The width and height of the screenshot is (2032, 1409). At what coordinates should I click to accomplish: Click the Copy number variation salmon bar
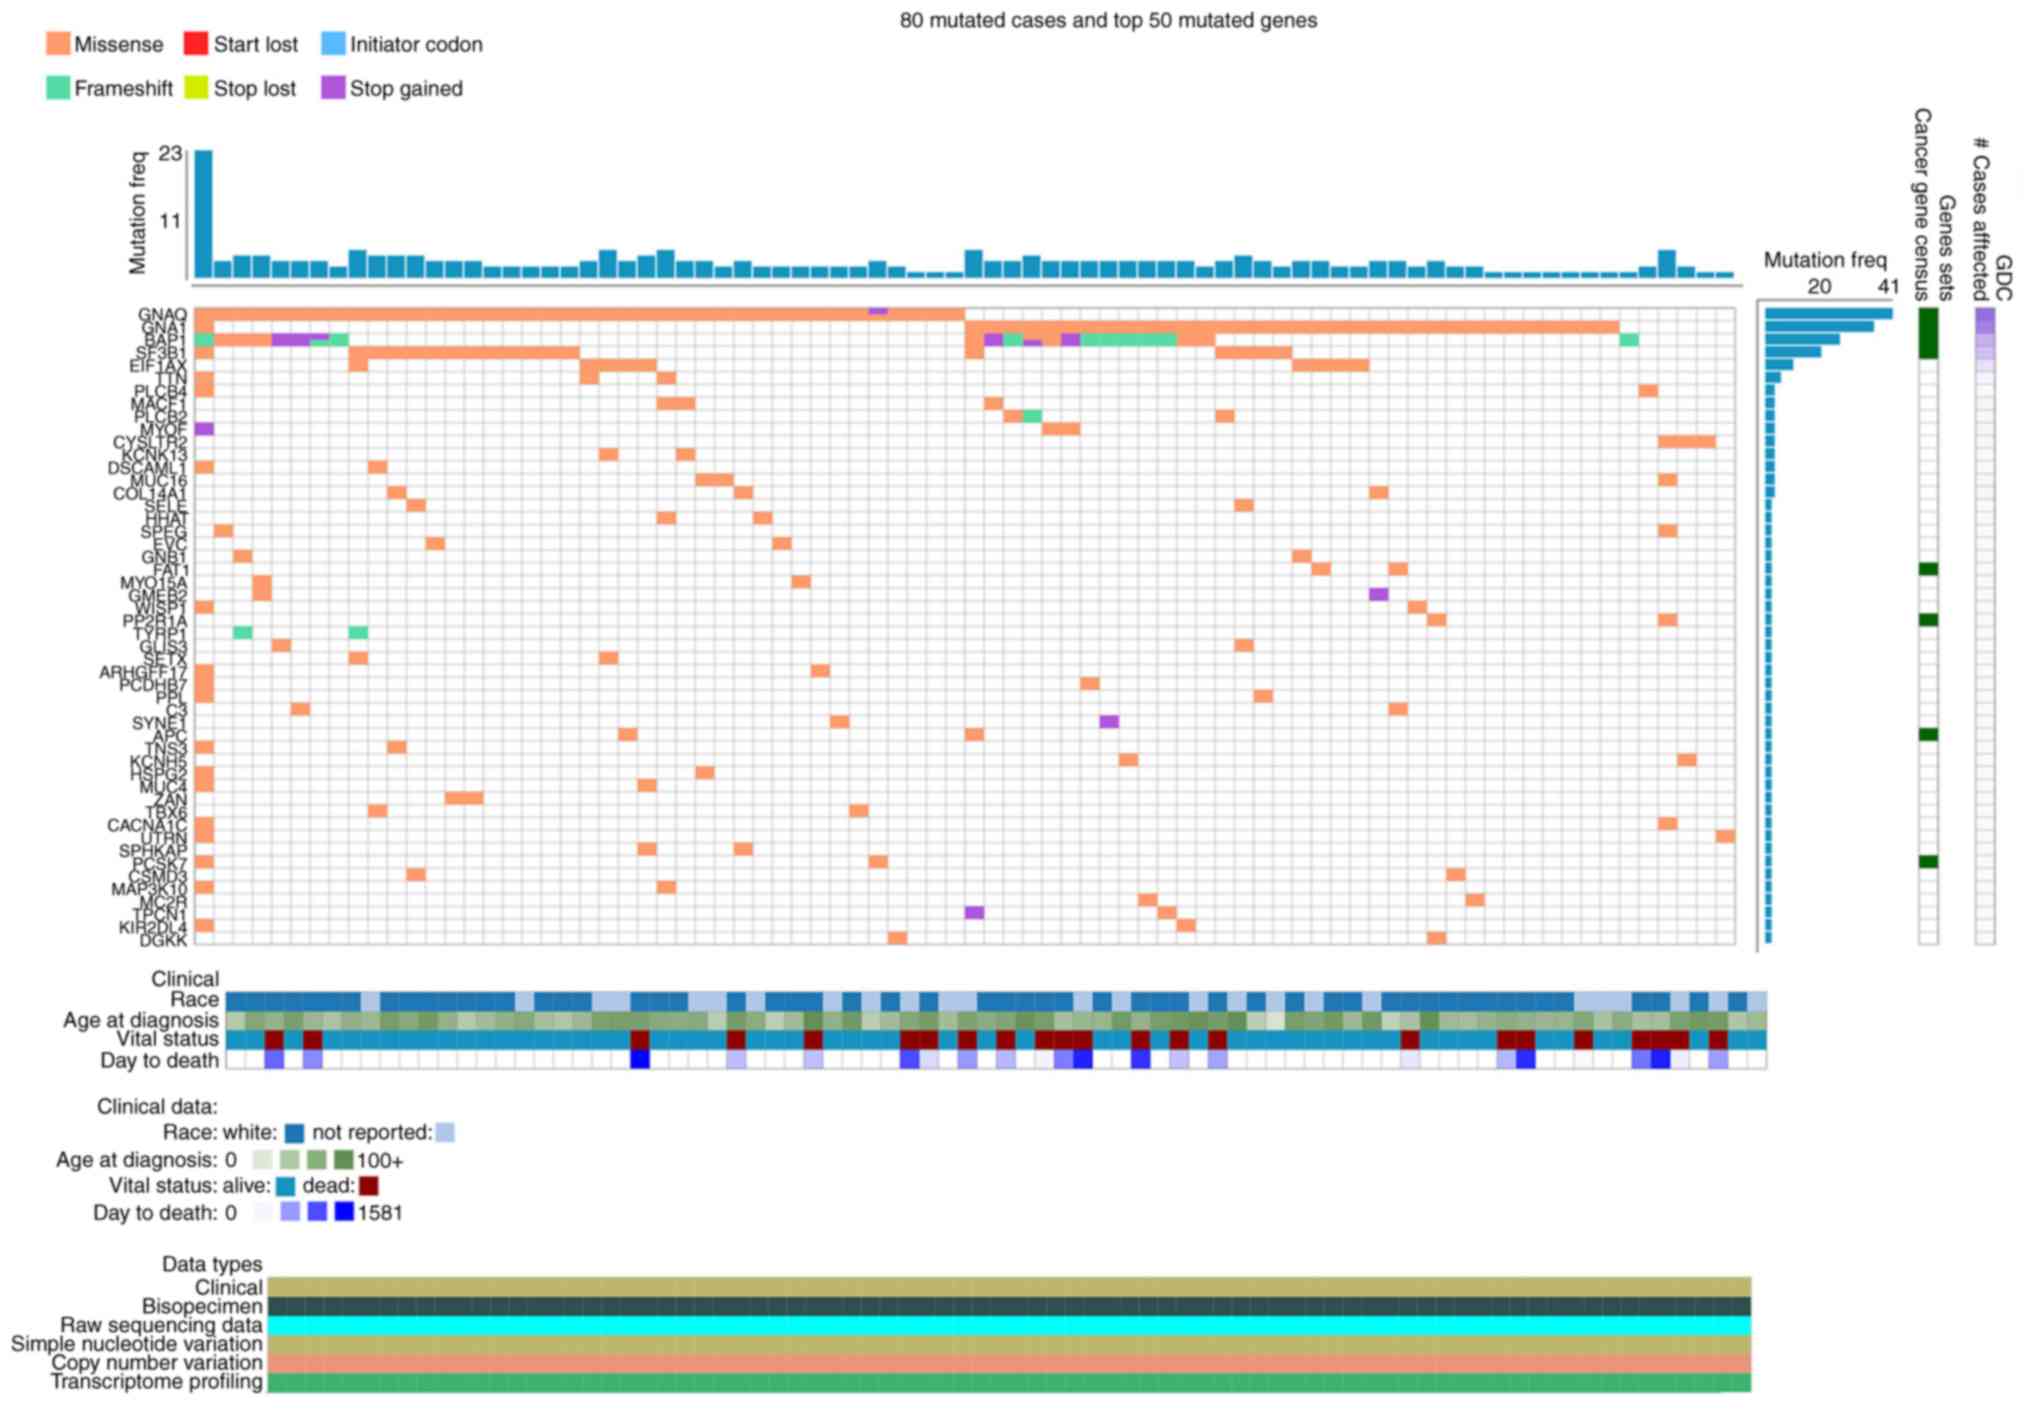pyautogui.click(x=1008, y=1363)
